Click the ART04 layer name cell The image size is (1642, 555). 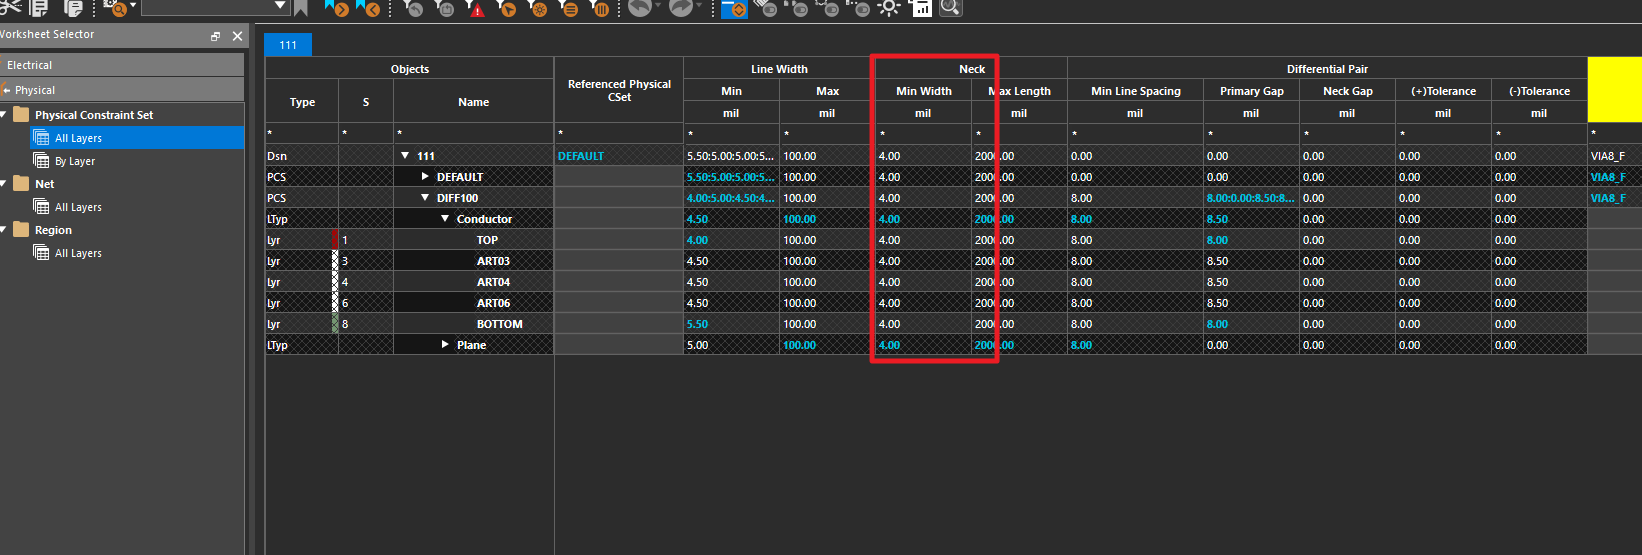tap(474, 282)
